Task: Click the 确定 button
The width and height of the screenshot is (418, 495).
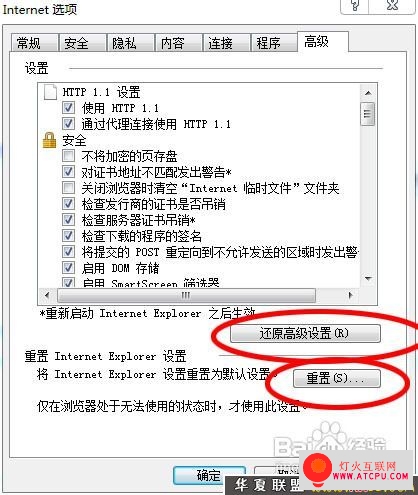Action: pyautogui.click(x=210, y=475)
